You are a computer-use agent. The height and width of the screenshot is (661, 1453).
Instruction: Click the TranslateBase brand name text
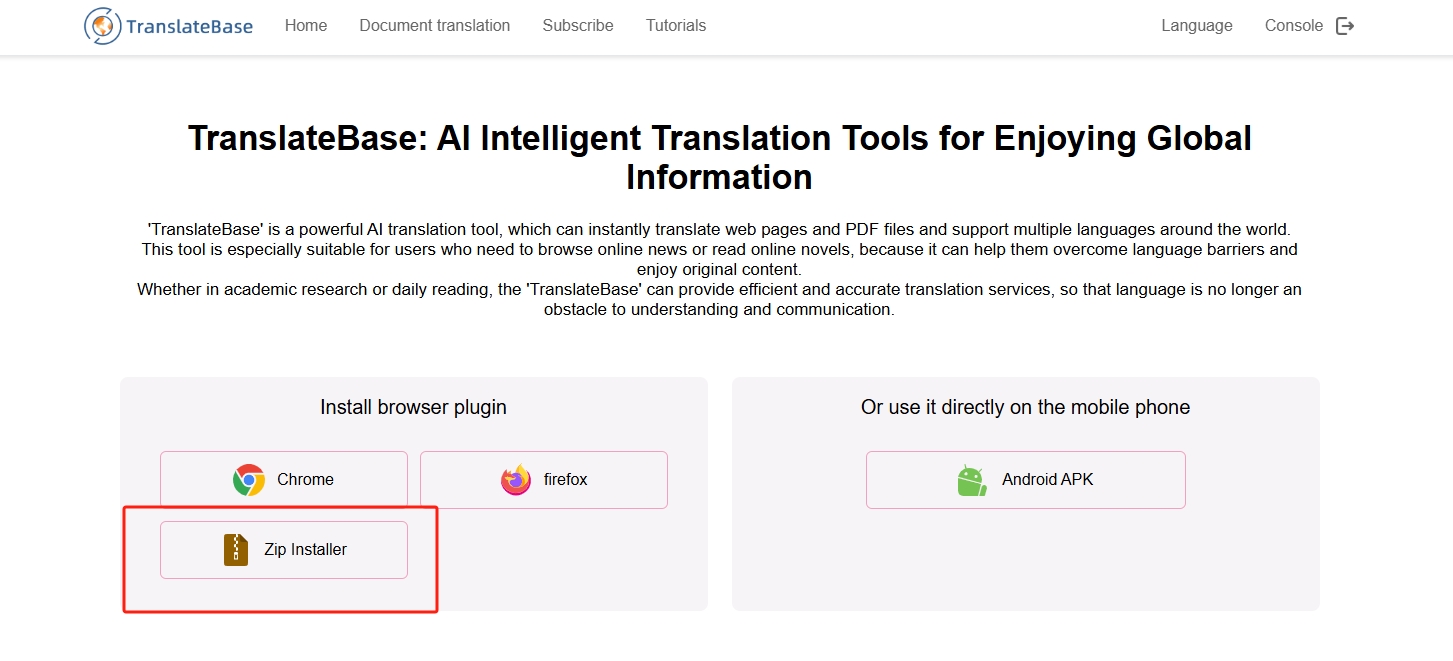(x=189, y=27)
